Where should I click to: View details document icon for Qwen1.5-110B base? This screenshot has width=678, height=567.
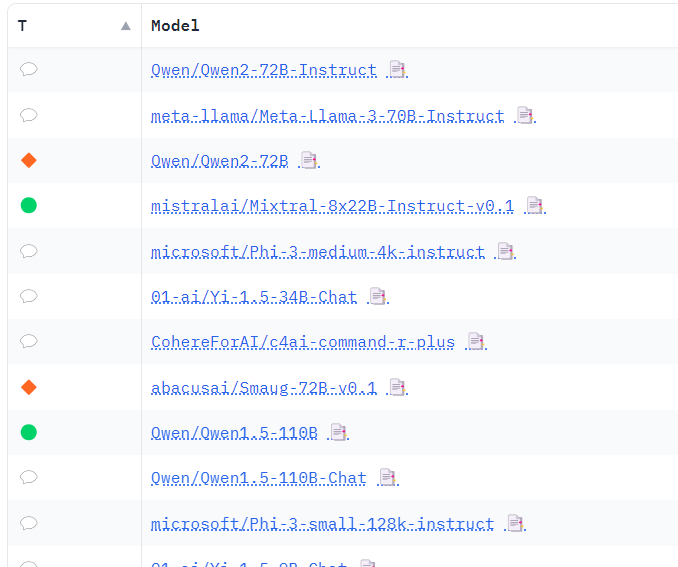coord(339,432)
